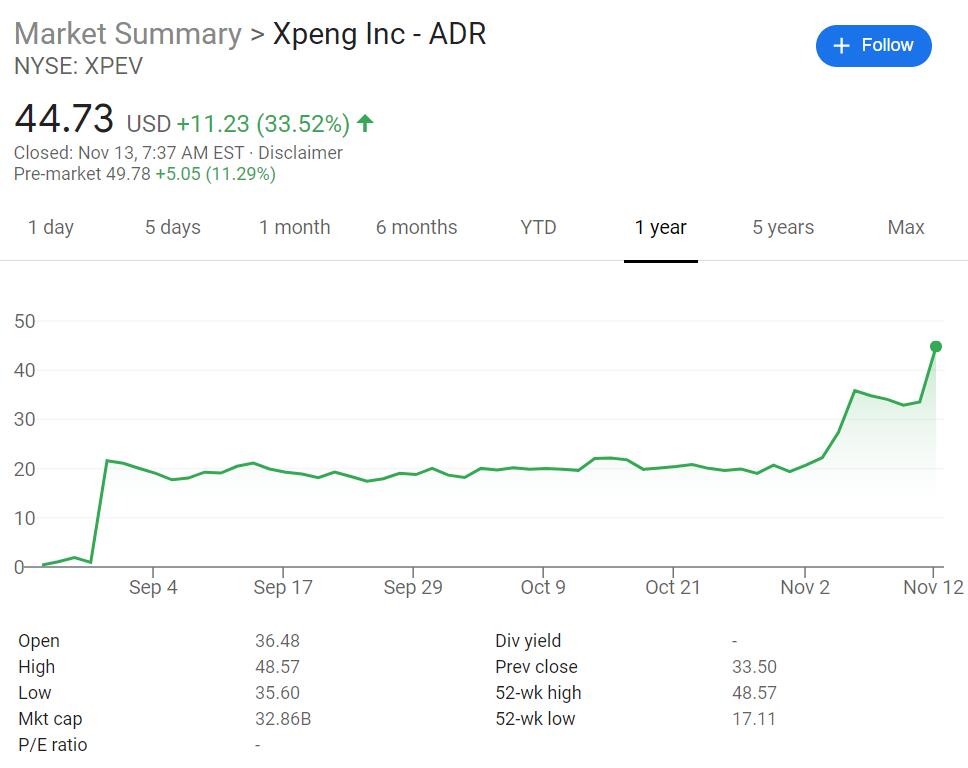This screenshot has height=768, width=968.
Task: Click the green dot at the chart's endpoint
Action: 934,347
